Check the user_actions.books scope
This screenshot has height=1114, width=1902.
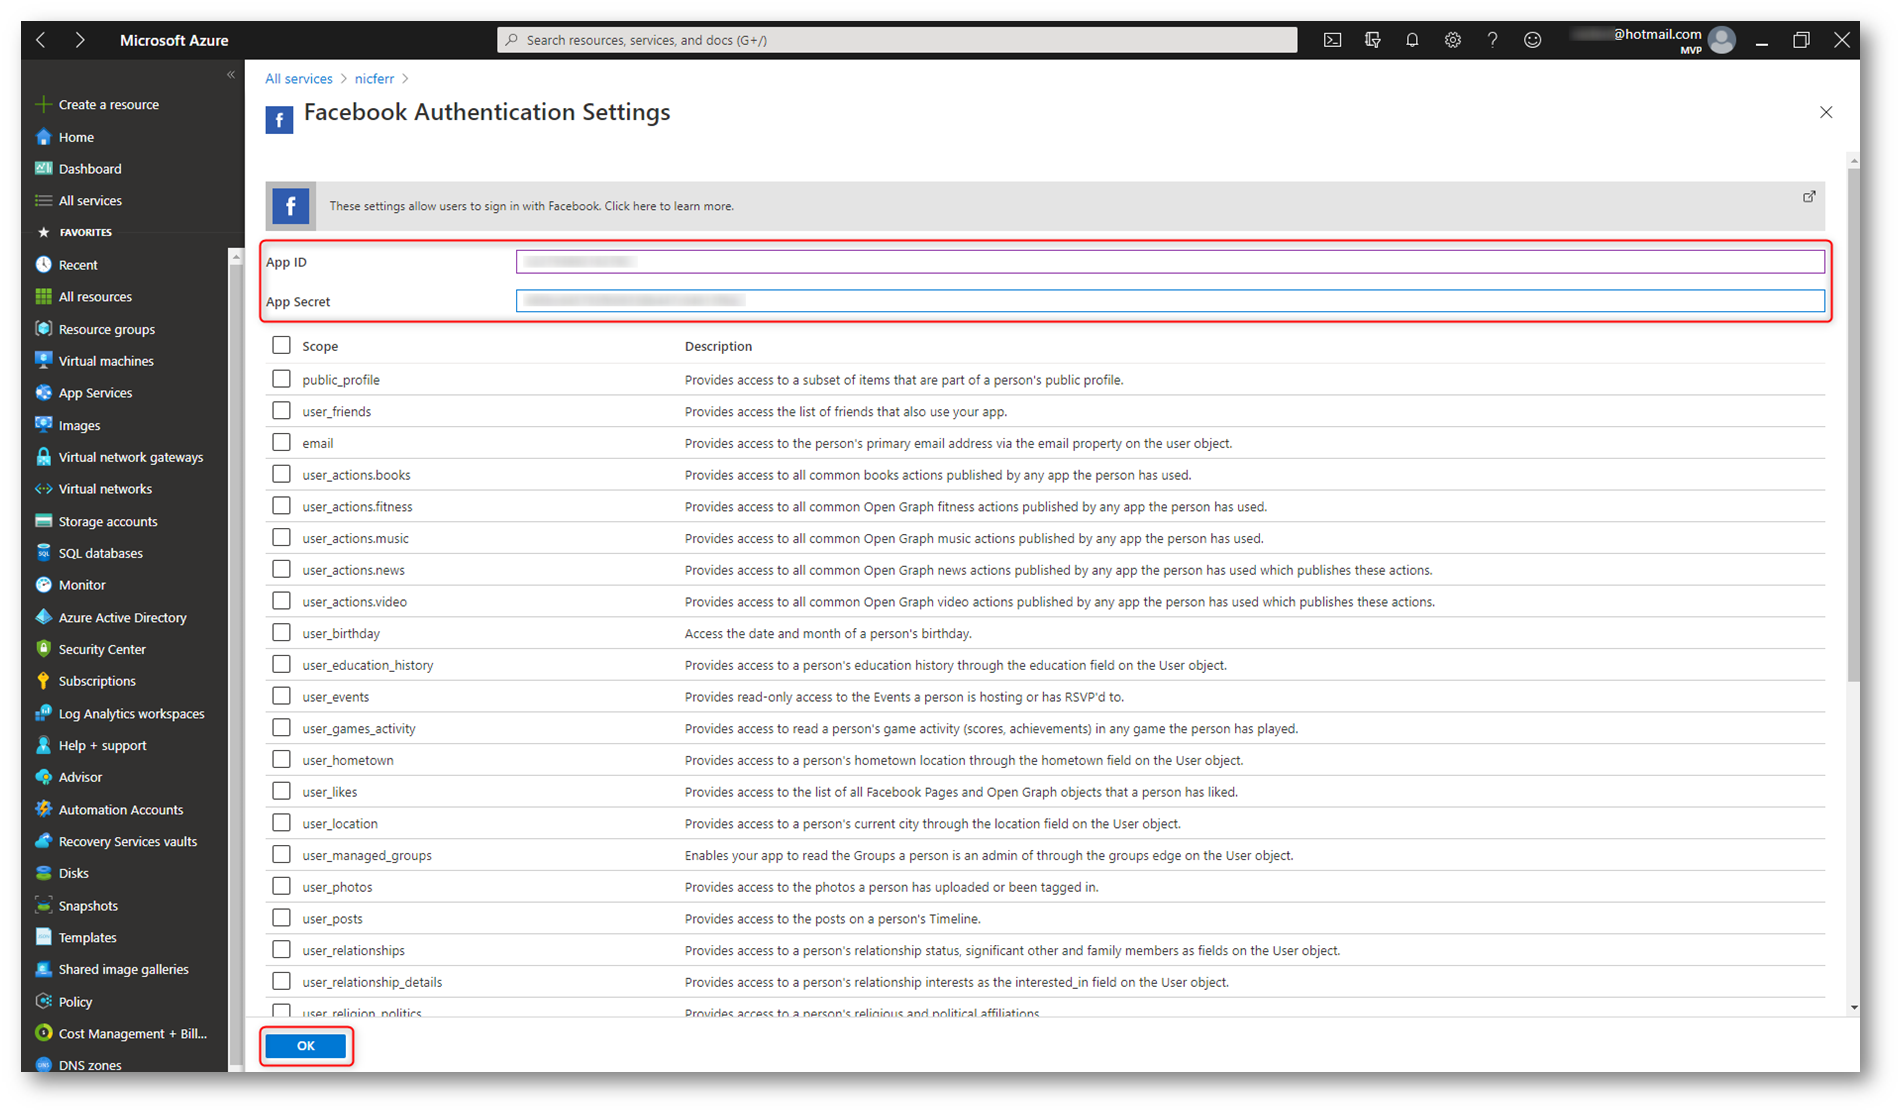coord(281,474)
